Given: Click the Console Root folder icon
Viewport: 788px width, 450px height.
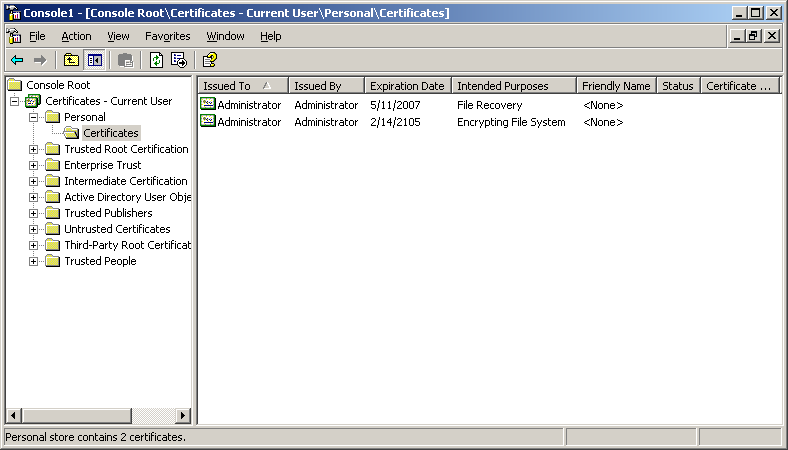Looking at the screenshot, I should 15,85.
